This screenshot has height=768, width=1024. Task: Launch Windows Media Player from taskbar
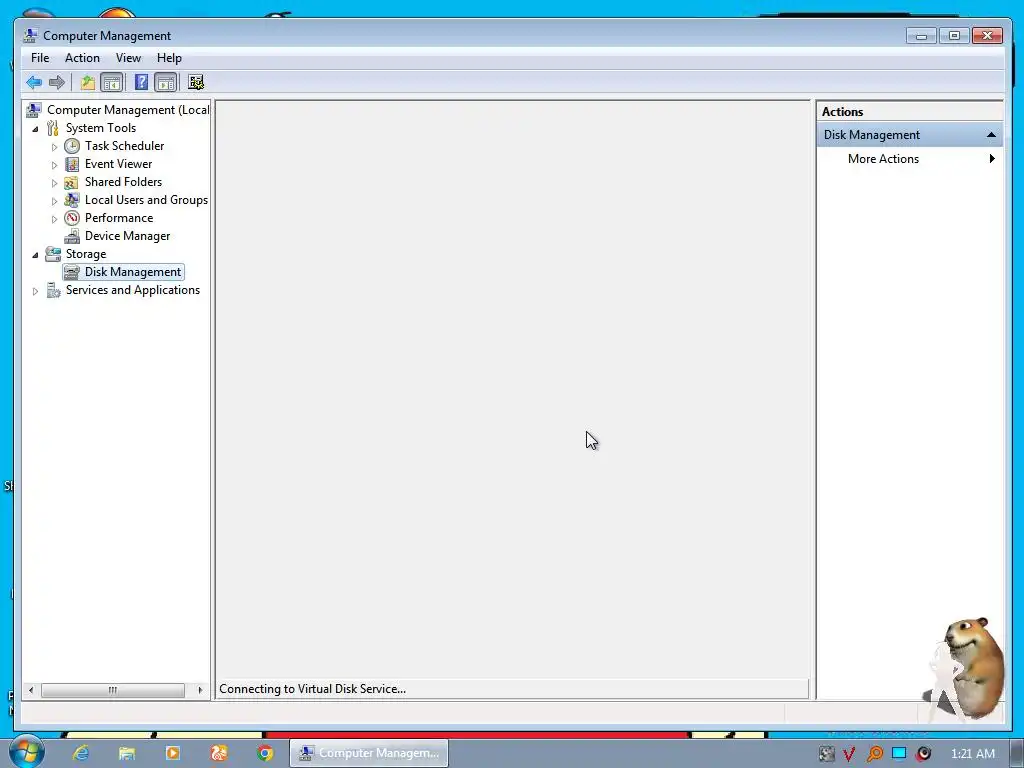point(172,753)
